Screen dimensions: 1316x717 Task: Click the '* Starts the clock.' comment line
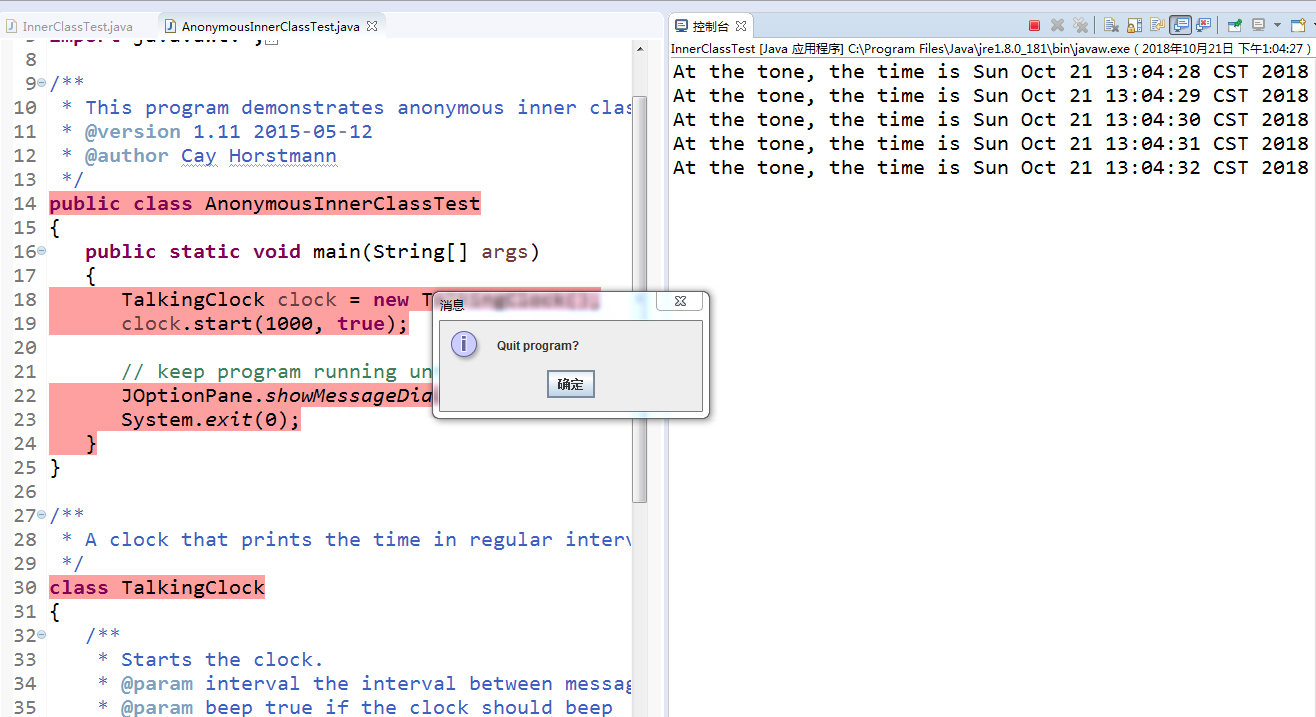[x=210, y=660]
